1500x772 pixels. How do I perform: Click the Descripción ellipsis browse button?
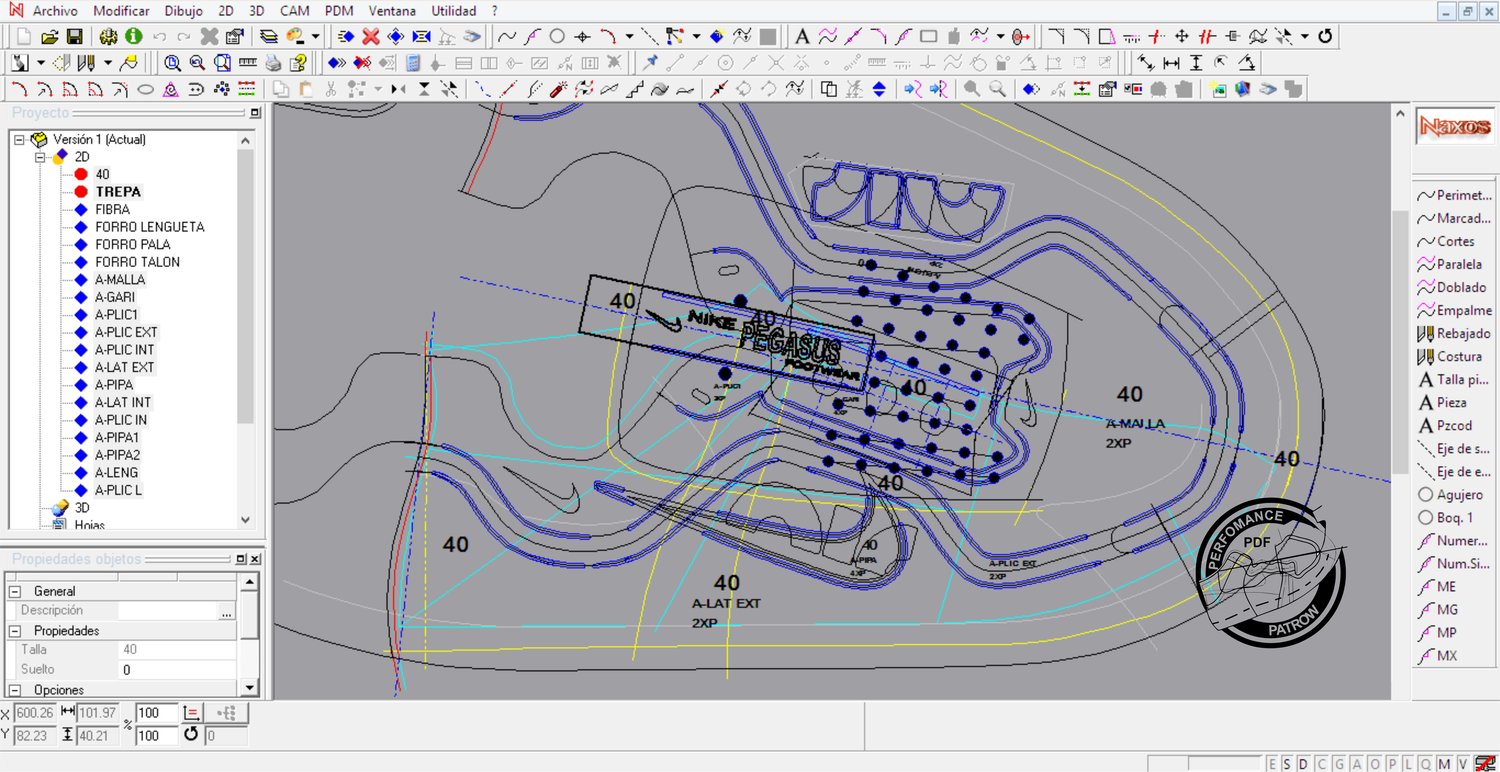click(227, 611)
